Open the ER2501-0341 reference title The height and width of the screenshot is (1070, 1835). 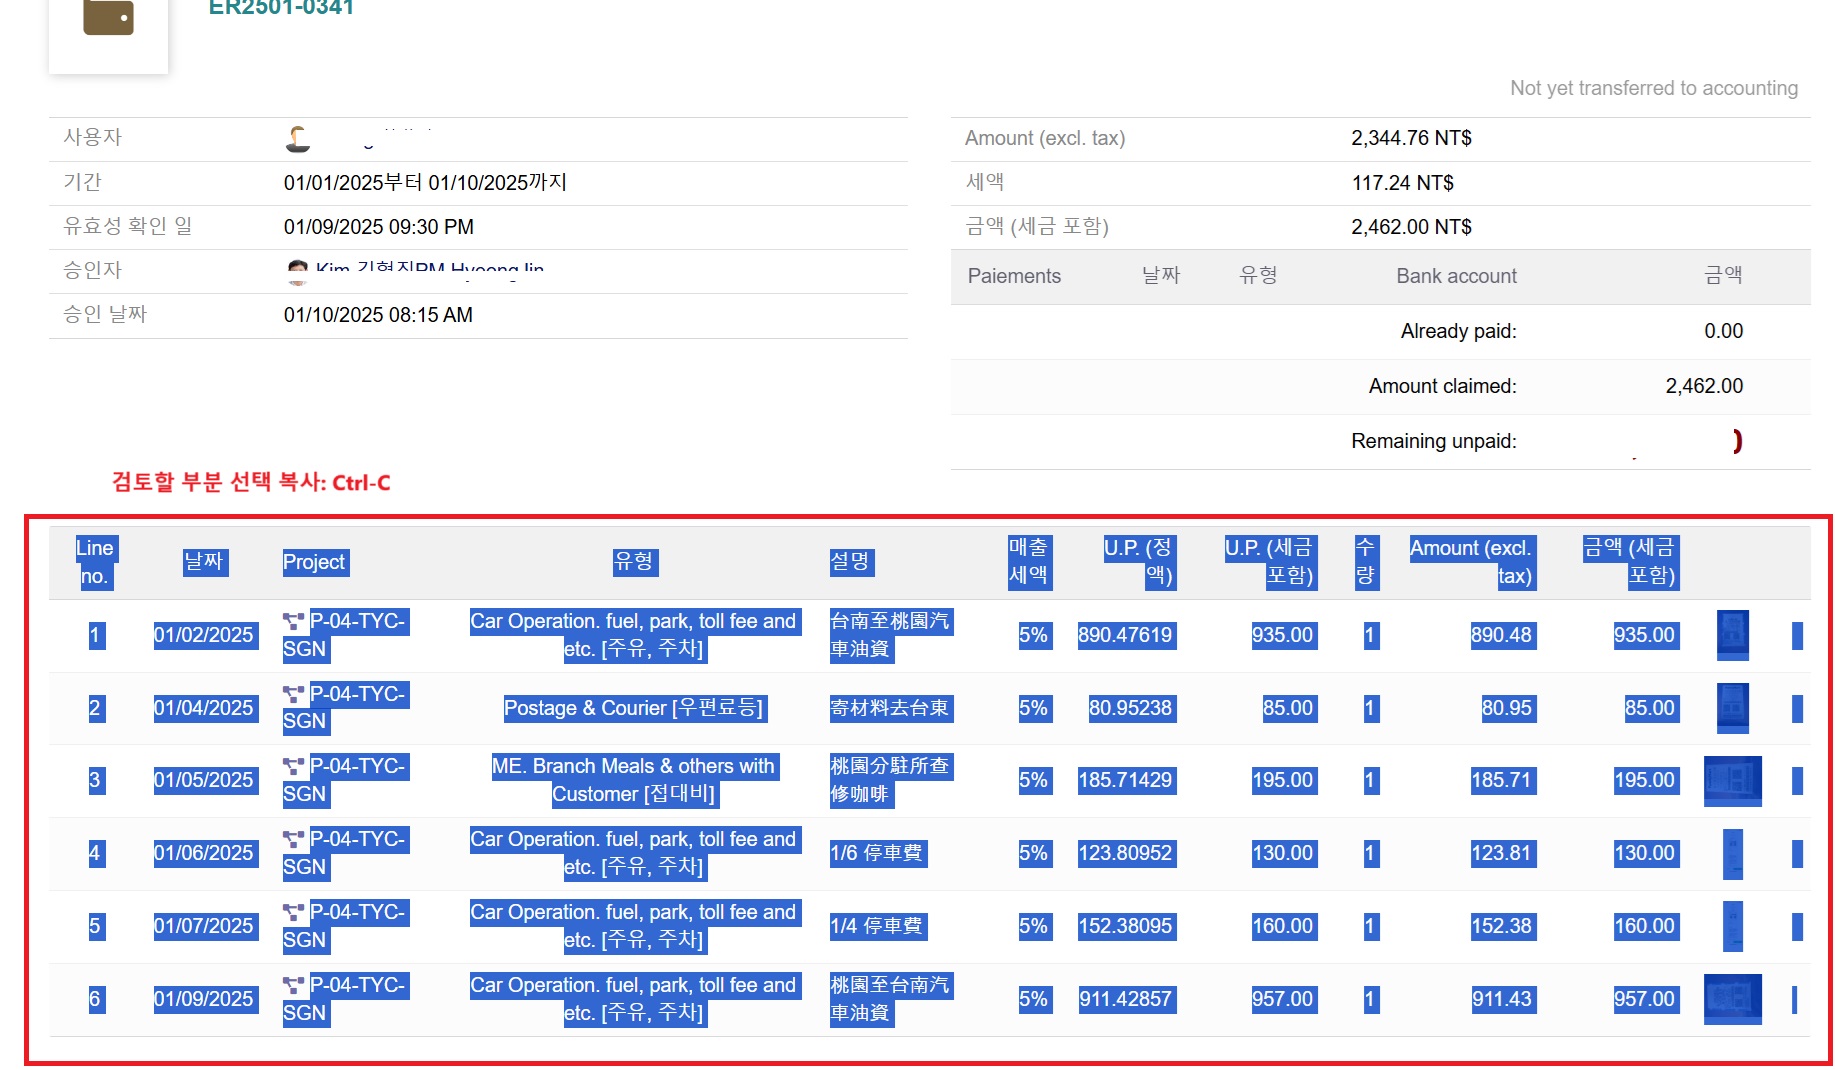pos(281,8)
